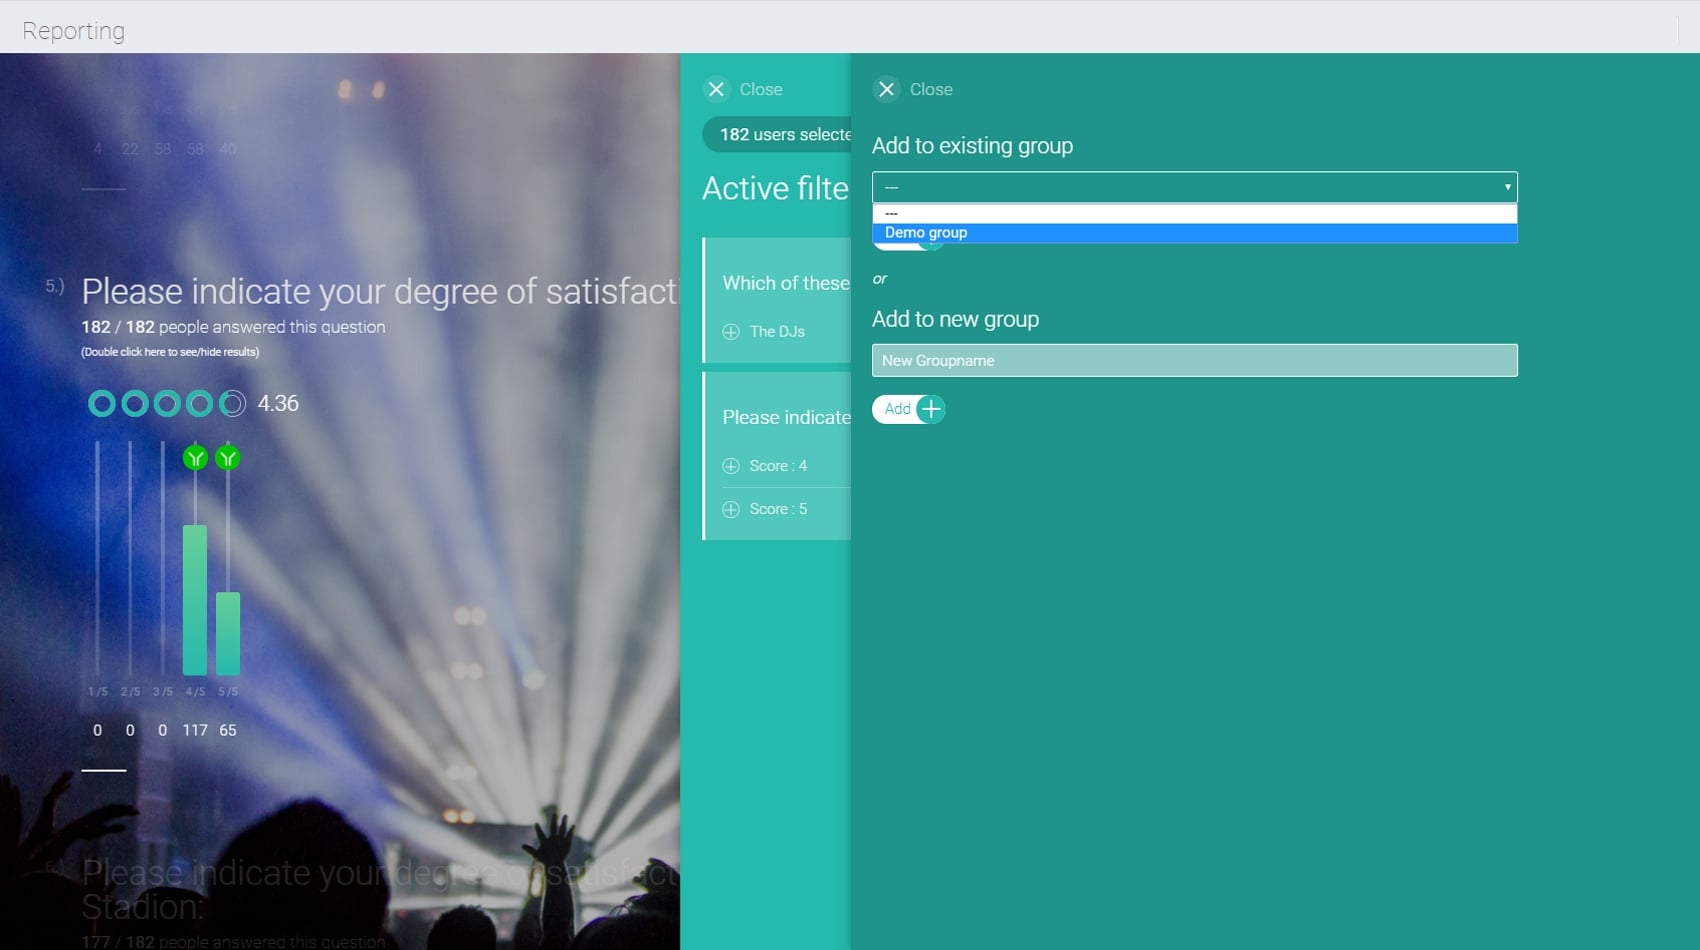The height and width of the screenshot is (950, 1700).
Task: Focus the New Groupname input field
Action: click(1194, 361)
